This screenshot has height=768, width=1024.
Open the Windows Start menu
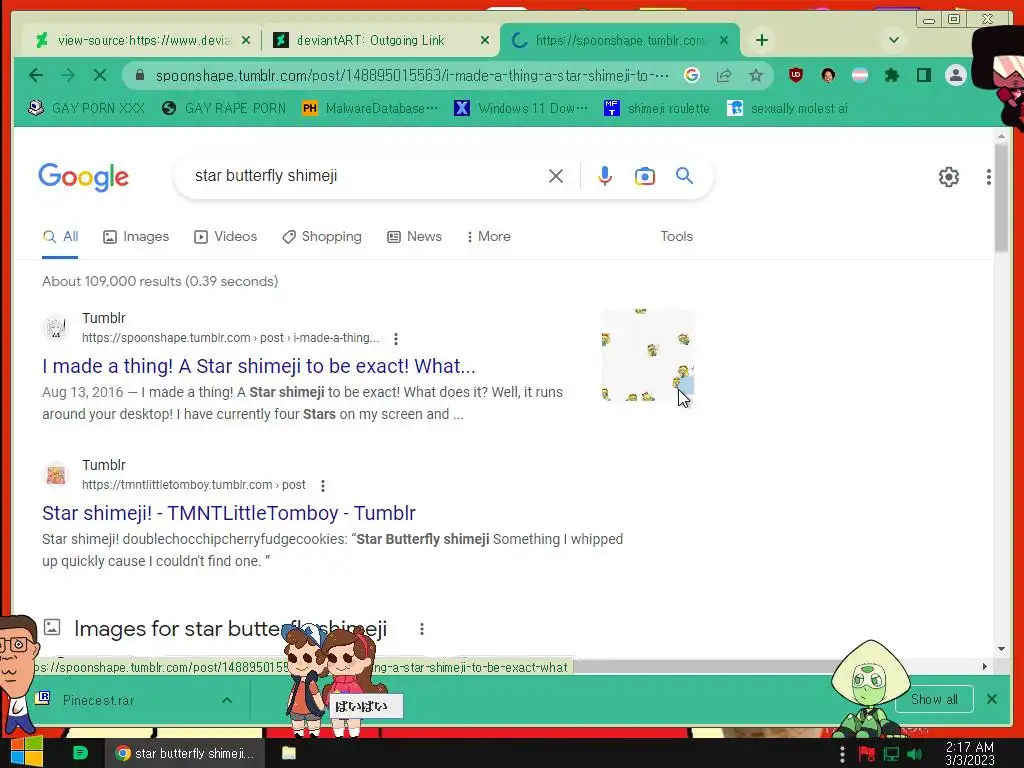coord(26,752)
